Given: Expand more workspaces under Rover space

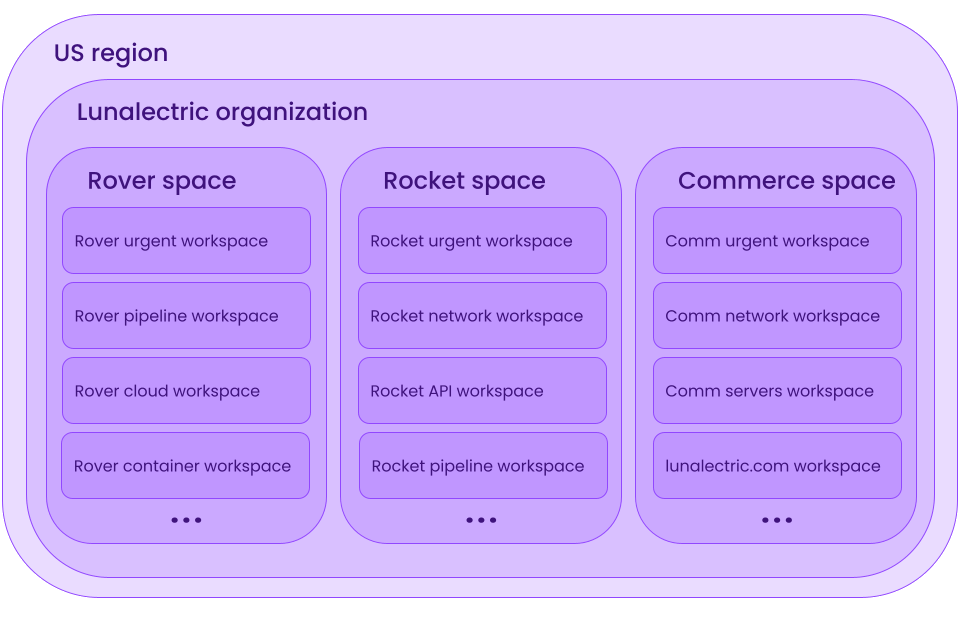Looking at the screenshot, I should (x=186, y=519).
